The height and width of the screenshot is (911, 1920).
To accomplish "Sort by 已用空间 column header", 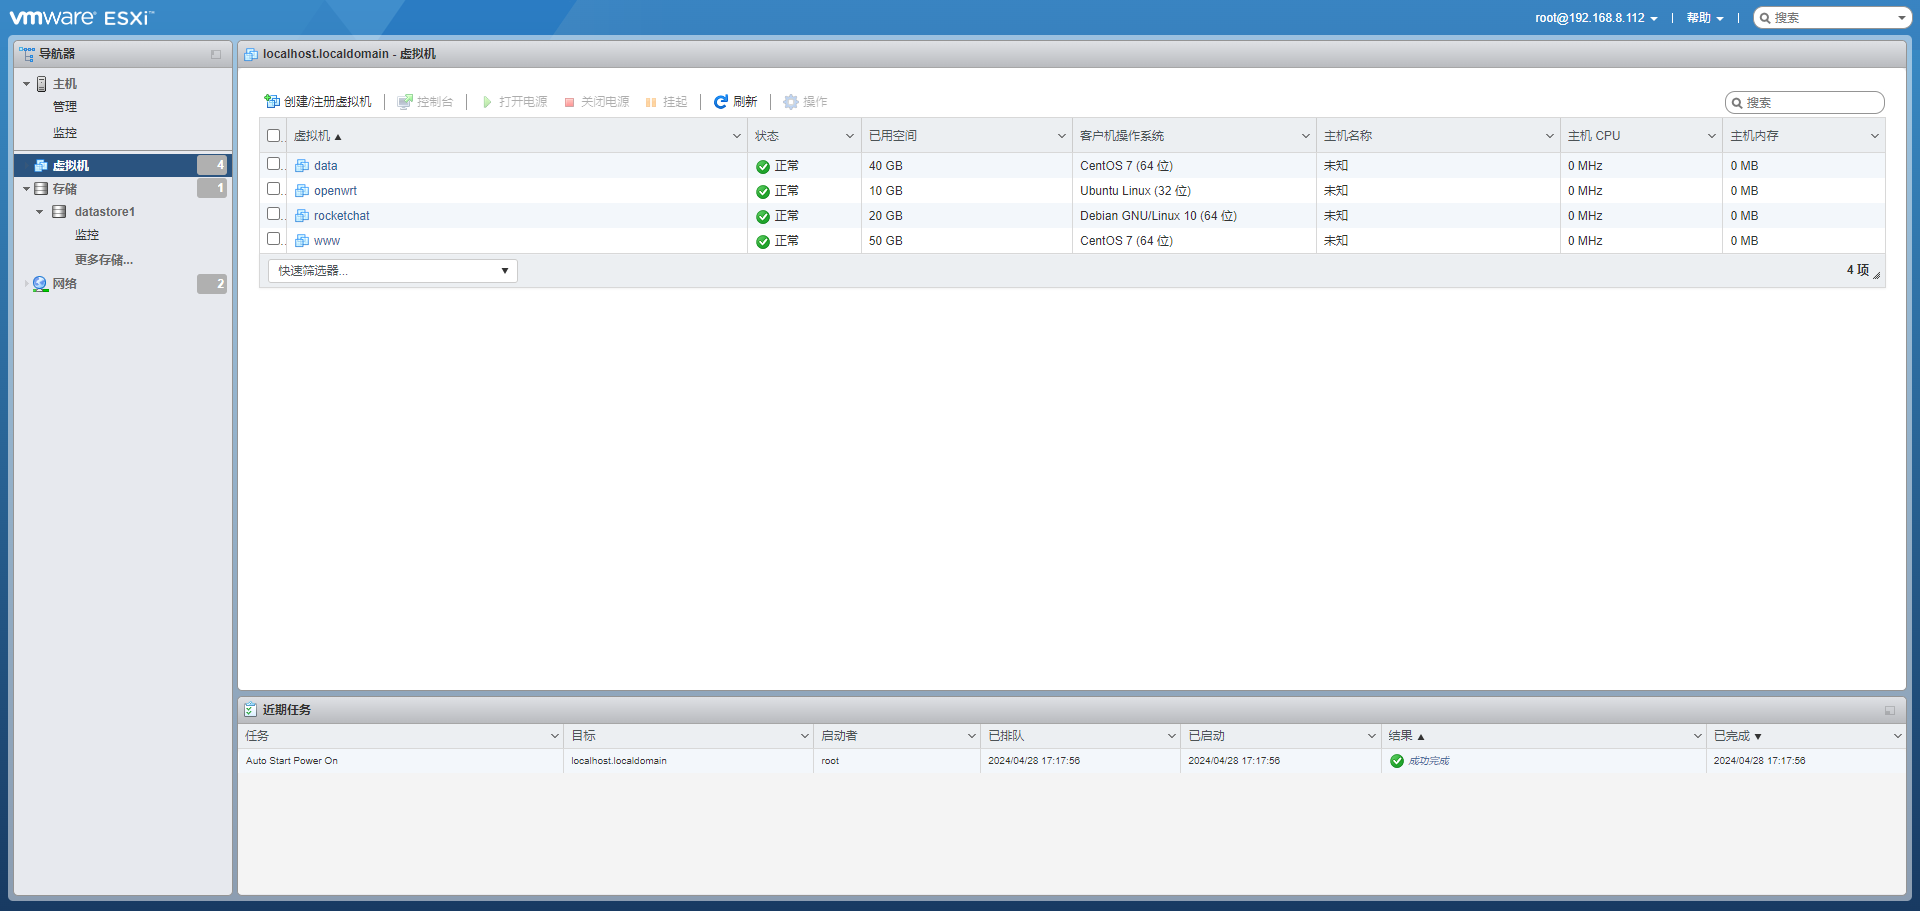I will [x=893, y=136].
